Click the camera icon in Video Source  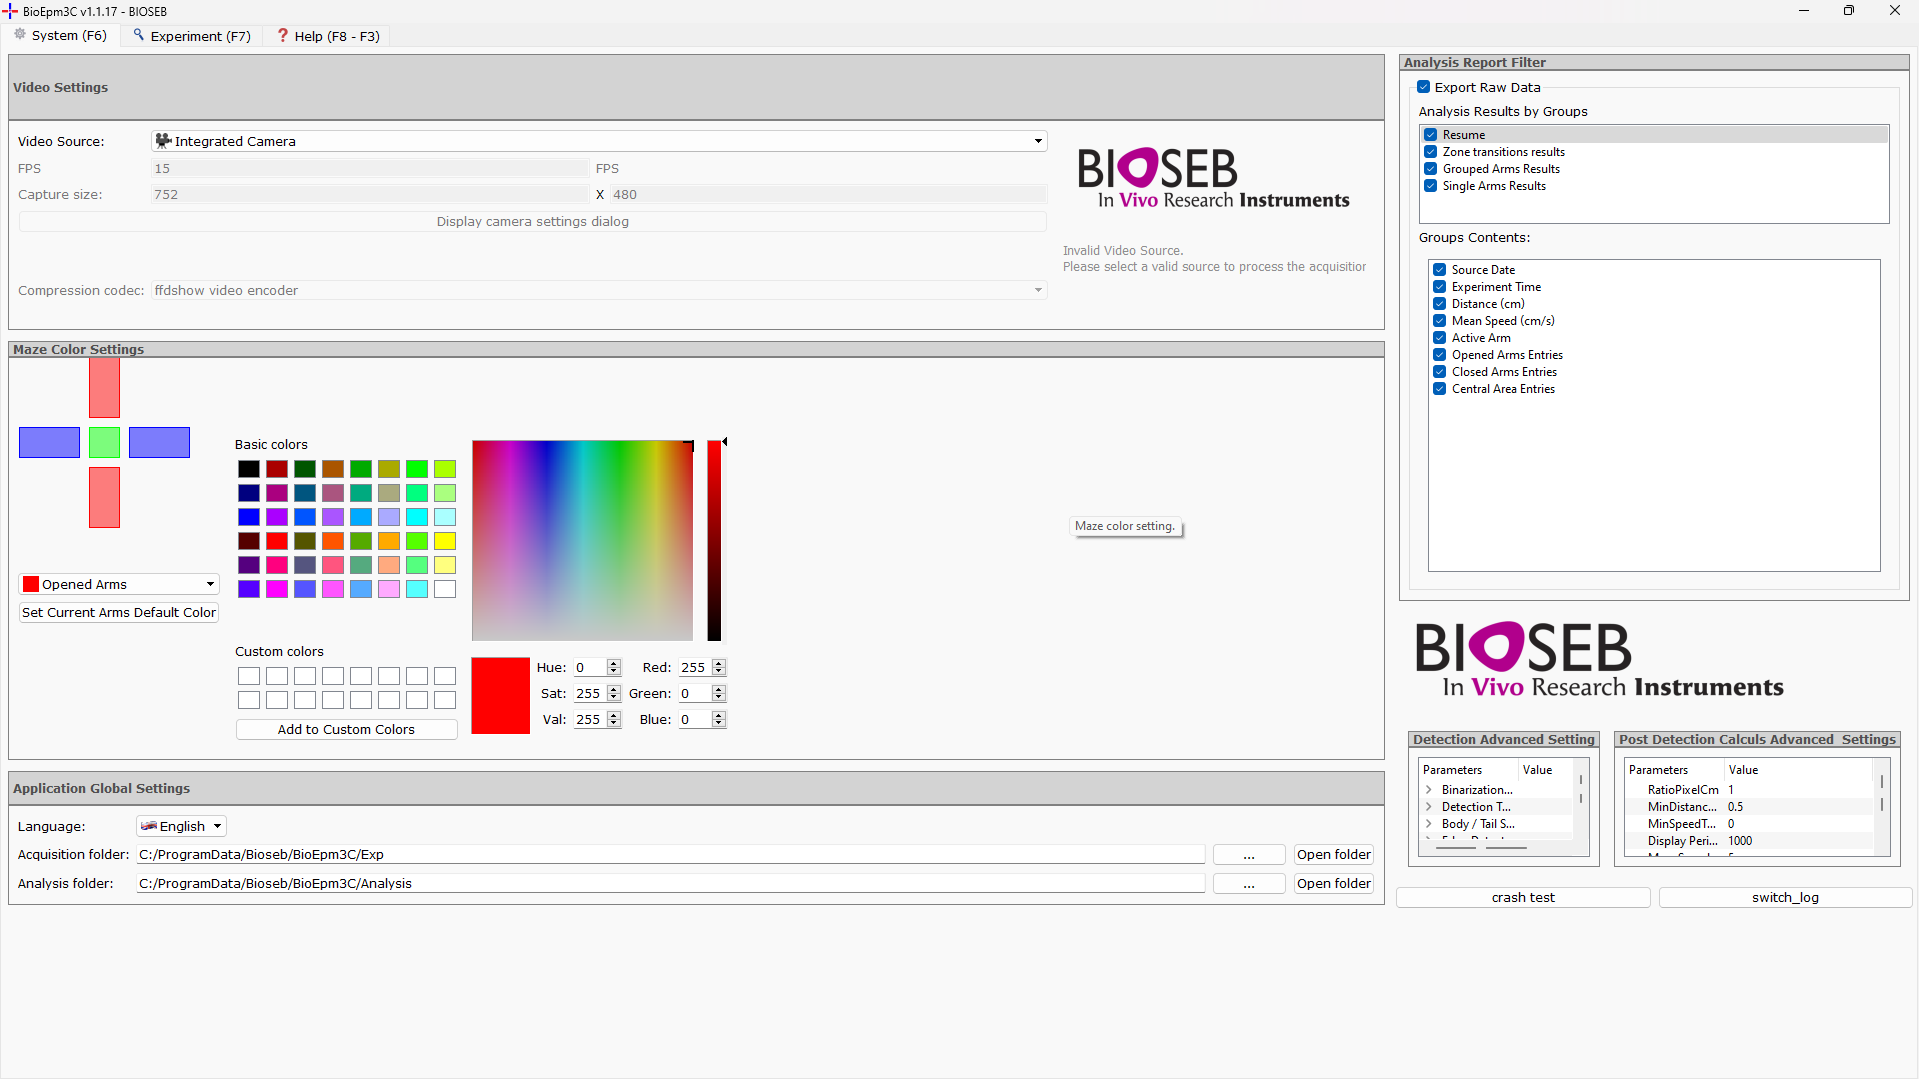coord(163,141)
